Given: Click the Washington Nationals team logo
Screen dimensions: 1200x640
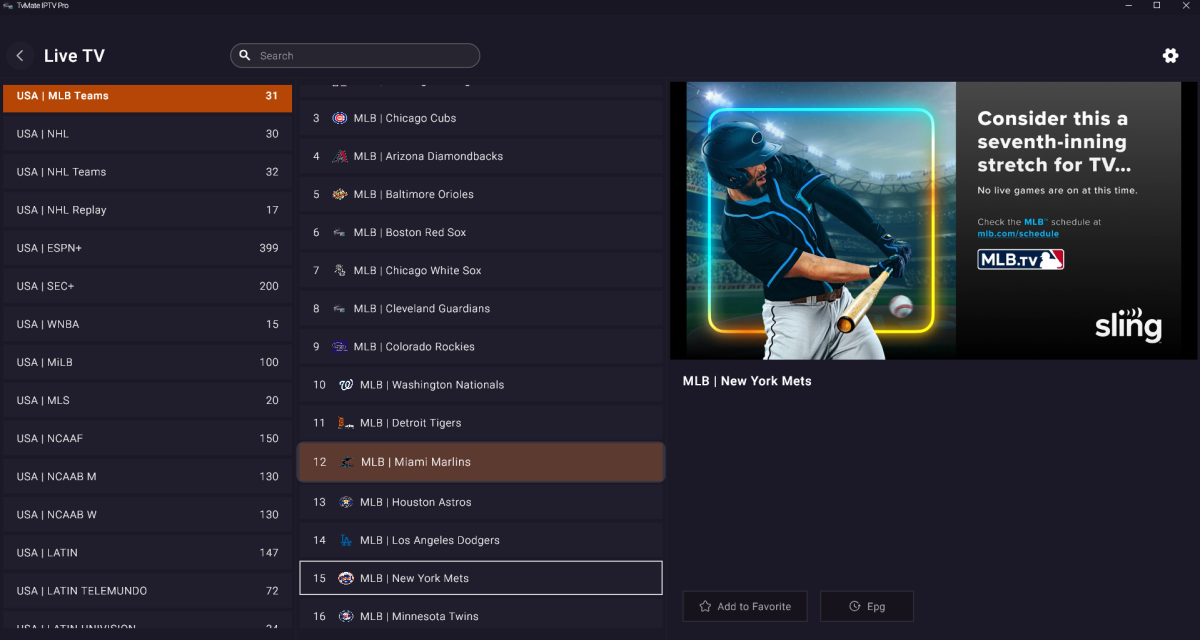Looking at the screenshot, I should pyautogui.click(x=346, y=385).
